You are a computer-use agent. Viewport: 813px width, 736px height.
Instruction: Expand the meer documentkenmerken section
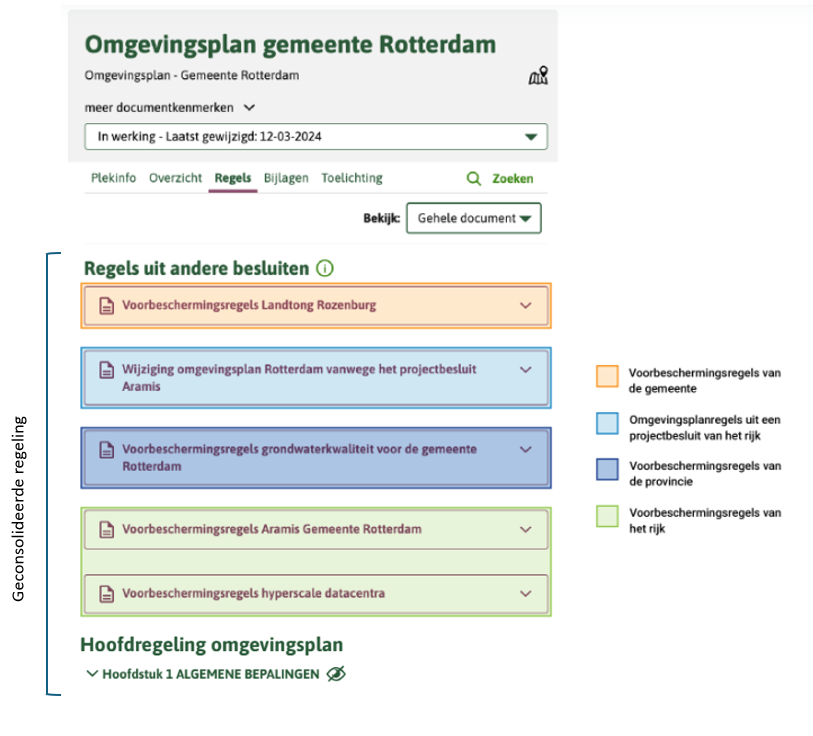(x=250, y=107)
